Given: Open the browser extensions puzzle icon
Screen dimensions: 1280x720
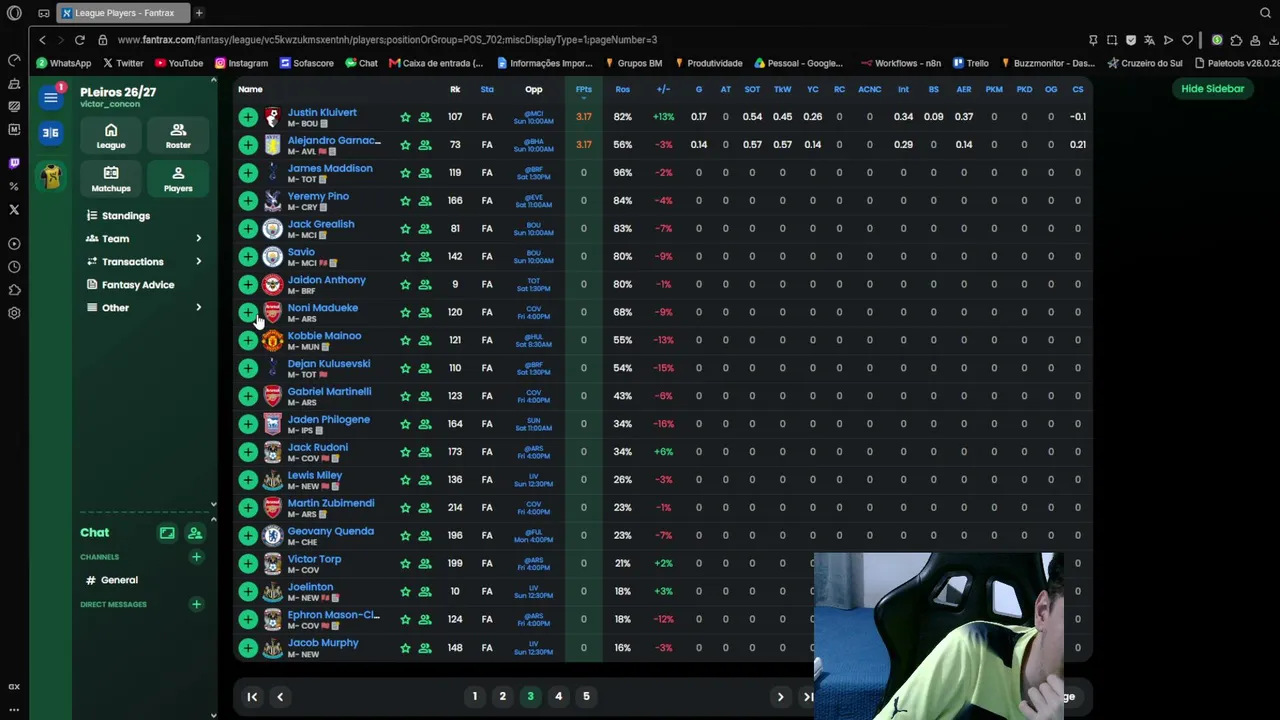Looking at the screenshot, I should (1236, 40).
